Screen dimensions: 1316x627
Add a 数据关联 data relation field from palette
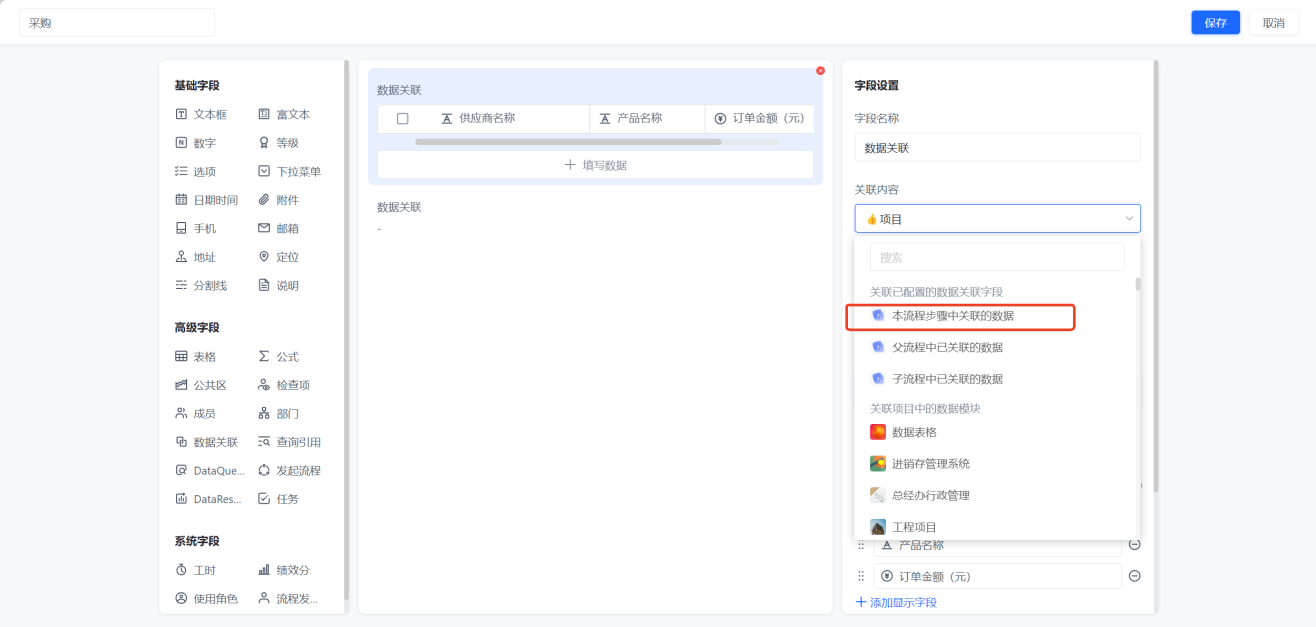[207, 442]
